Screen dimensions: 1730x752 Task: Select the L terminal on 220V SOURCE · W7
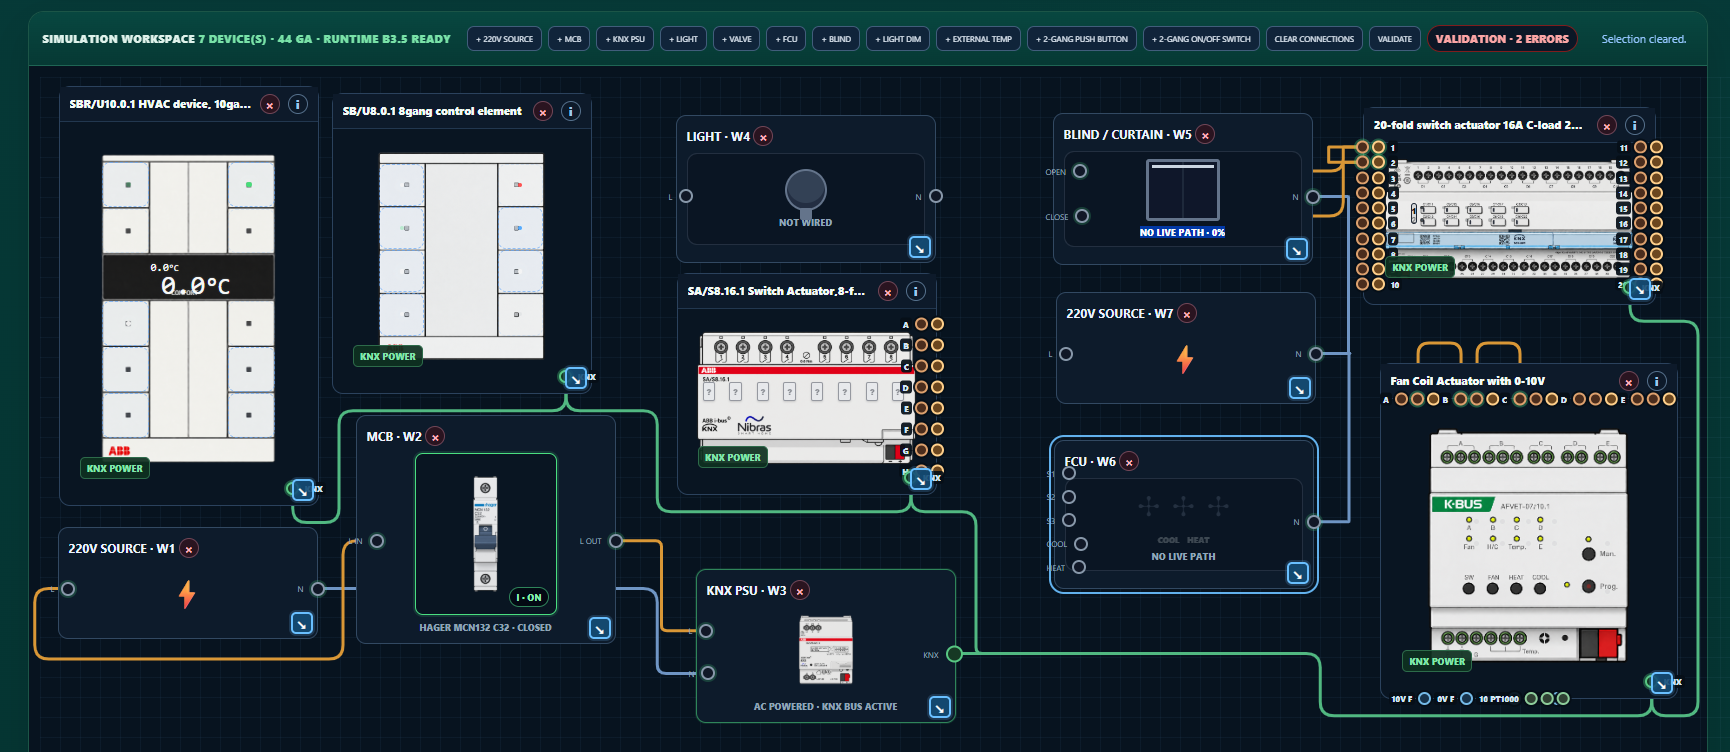[x=1066, y=354]
